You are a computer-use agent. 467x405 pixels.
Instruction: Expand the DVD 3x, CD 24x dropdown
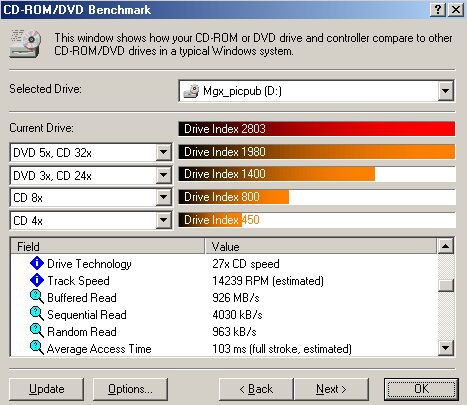163,175
